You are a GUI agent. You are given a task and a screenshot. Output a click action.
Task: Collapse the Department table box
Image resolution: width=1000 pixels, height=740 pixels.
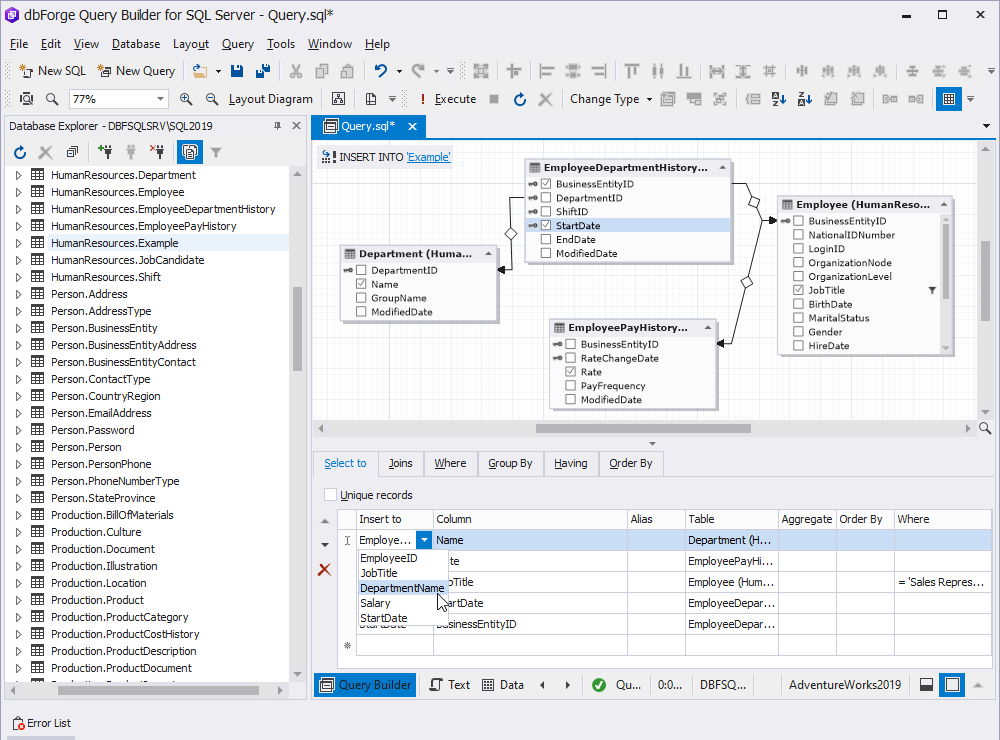pos(489,253)
